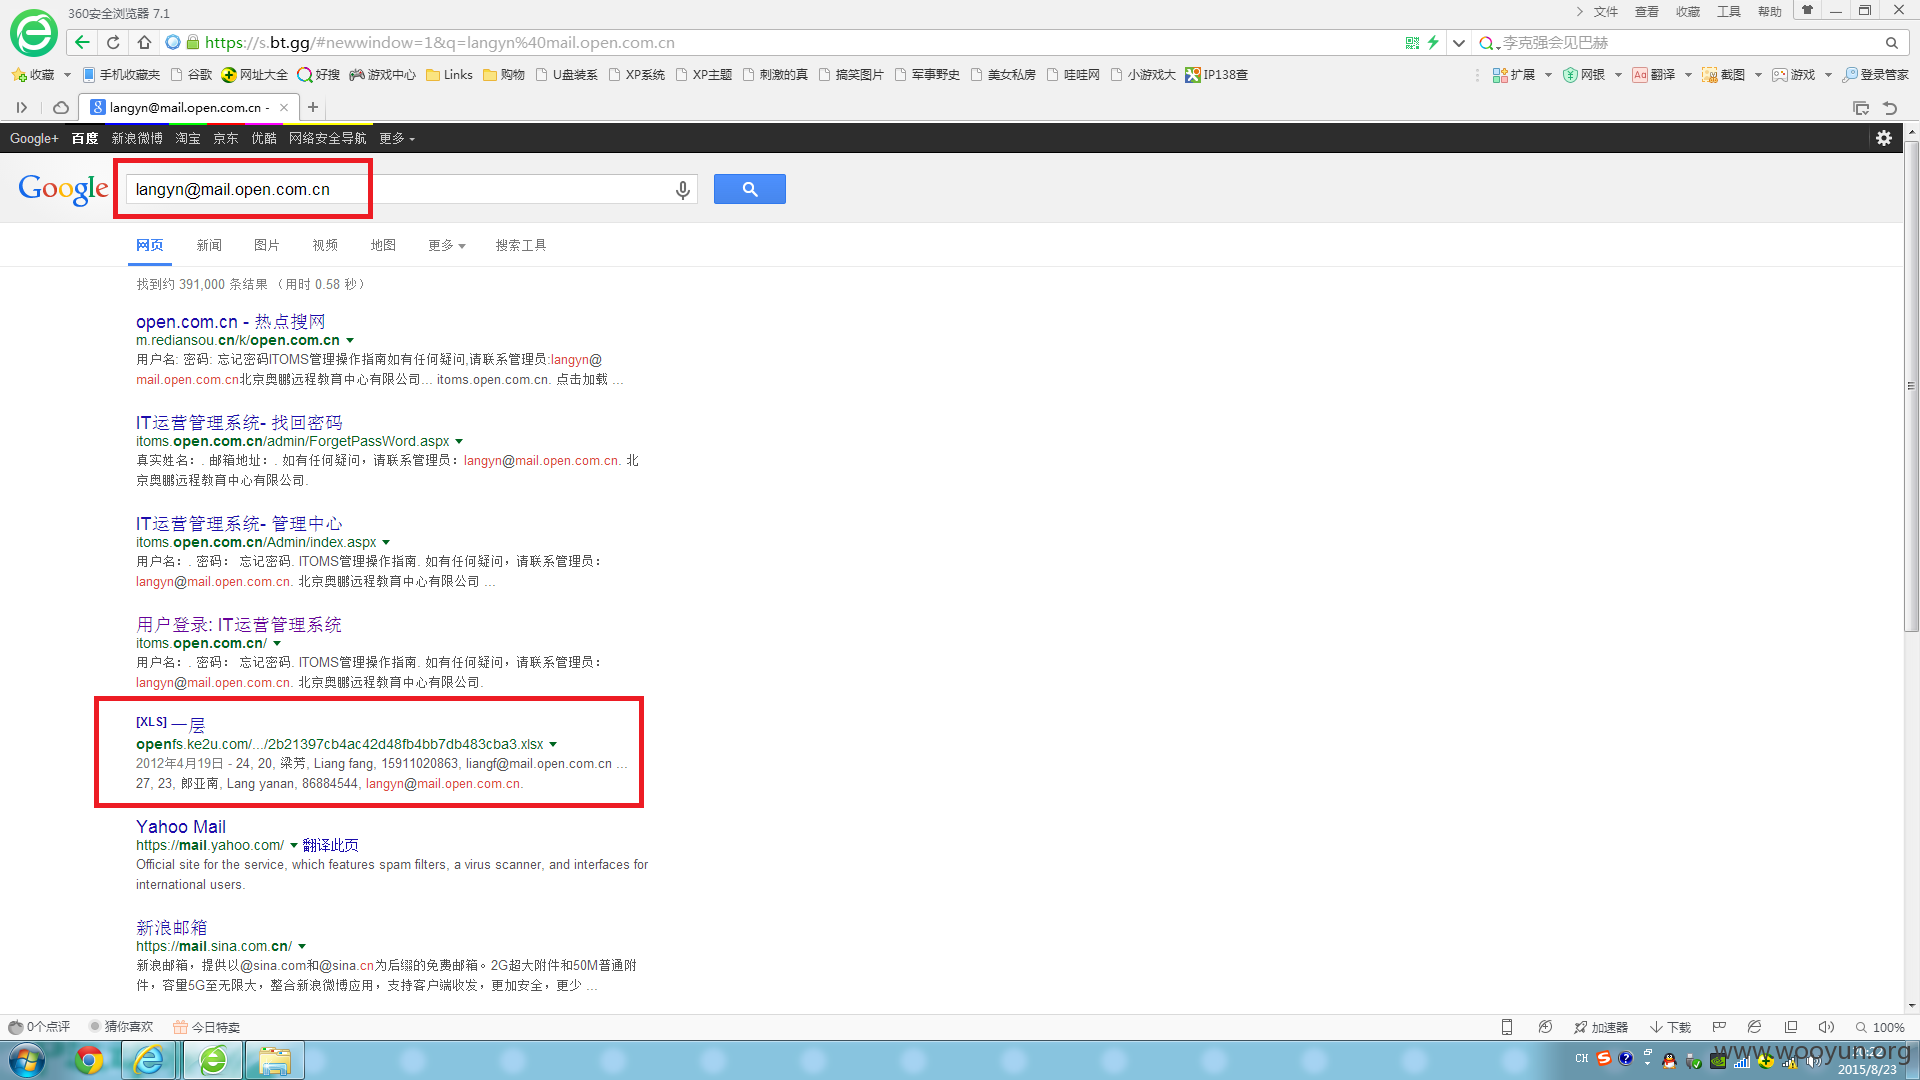
Task: Open 手机收藏夹 bookmark
Action: point(122,75)
